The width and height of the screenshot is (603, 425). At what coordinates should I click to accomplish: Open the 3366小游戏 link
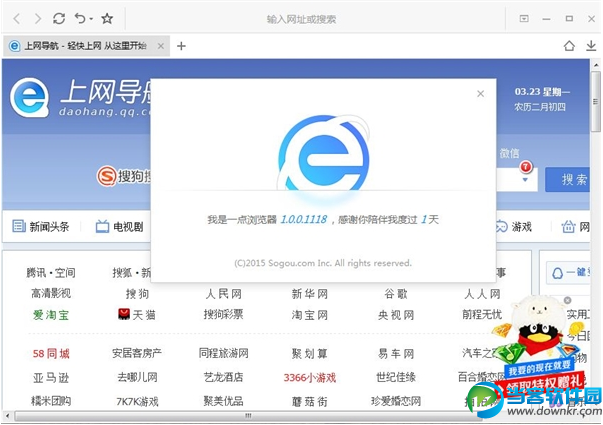(310, 378)
